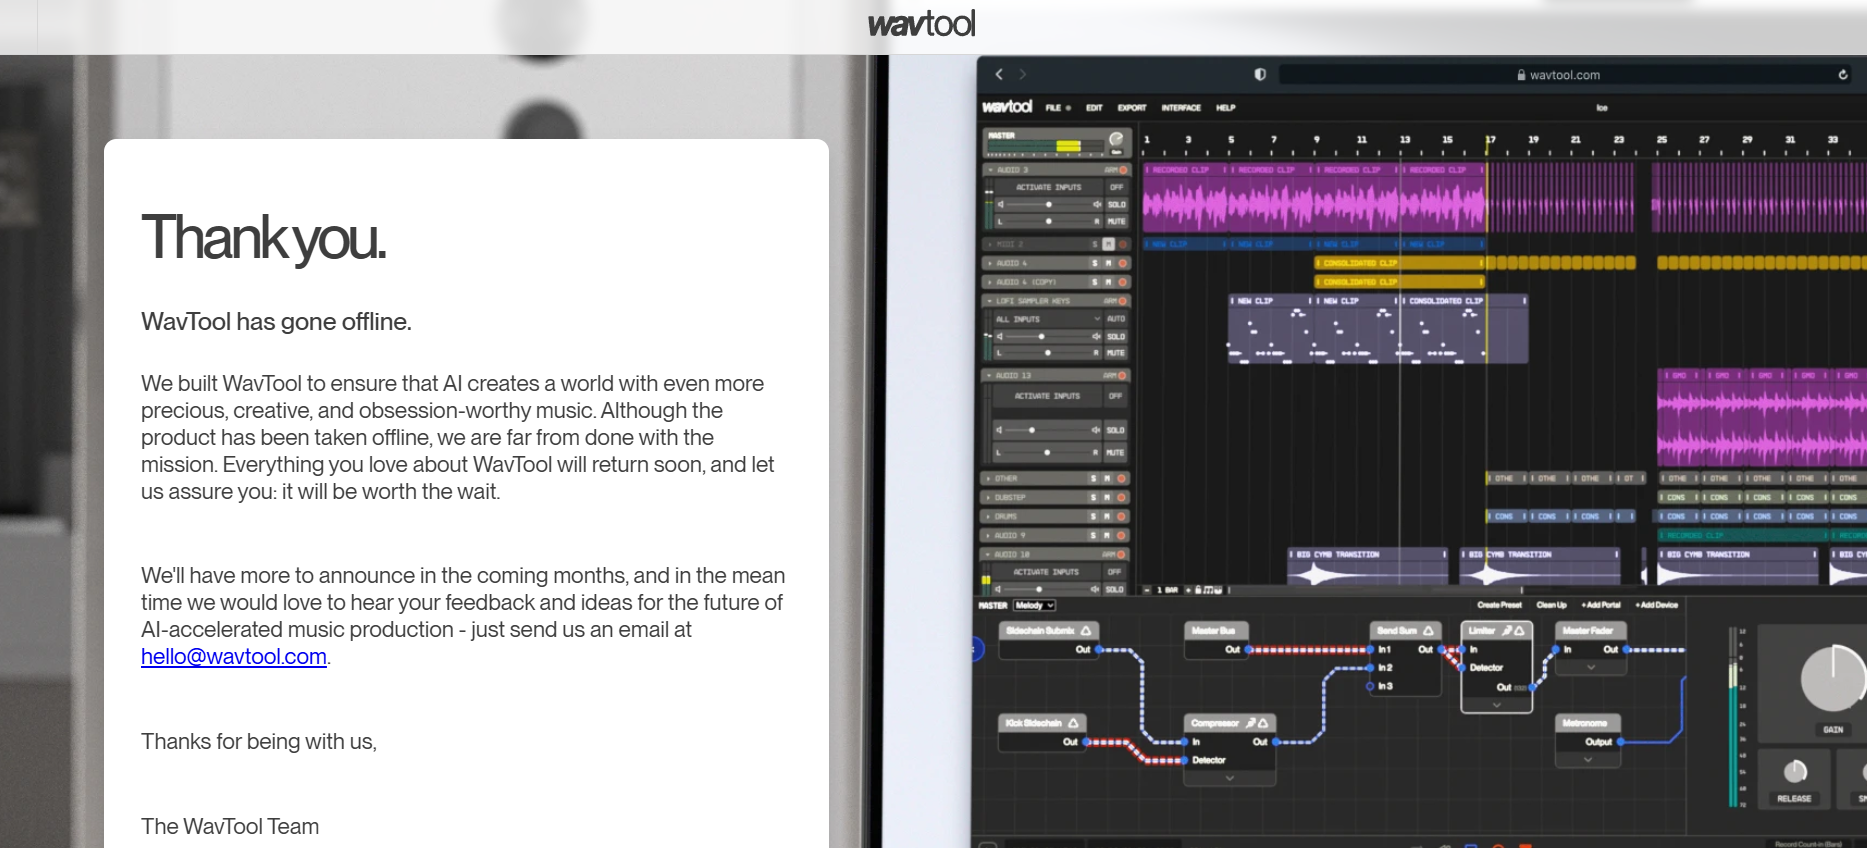Viewport: 1867px width, 848px height.
Task: Click the reload icon in browser address bar
Action: coord(1843,74)
